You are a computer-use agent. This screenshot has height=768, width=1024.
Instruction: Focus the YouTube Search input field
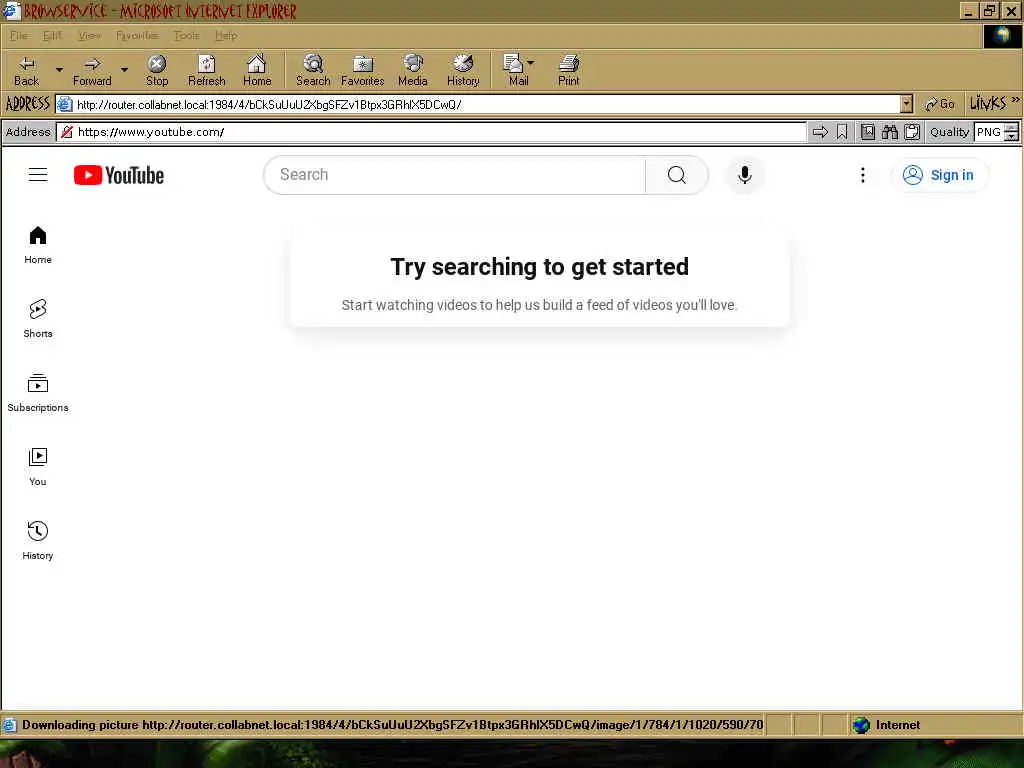click(455, 174)
